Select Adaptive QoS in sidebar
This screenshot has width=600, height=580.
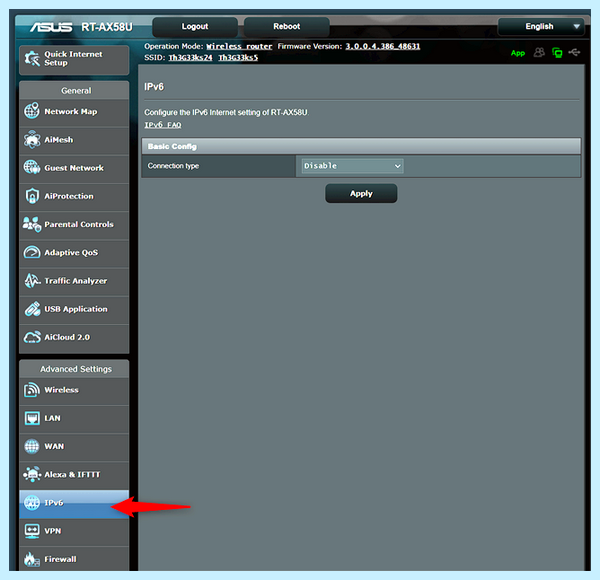74,253
